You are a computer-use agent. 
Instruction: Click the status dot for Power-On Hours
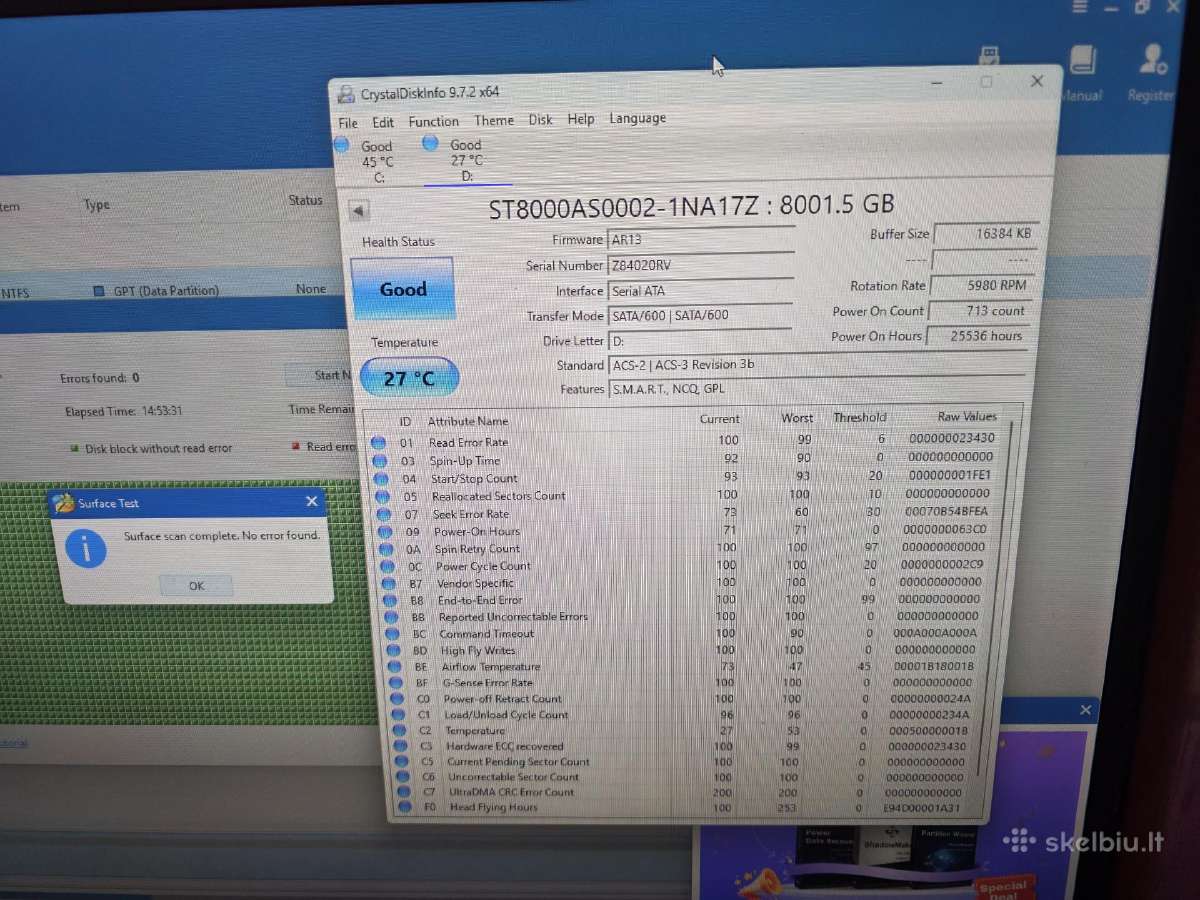coord(383,532)
